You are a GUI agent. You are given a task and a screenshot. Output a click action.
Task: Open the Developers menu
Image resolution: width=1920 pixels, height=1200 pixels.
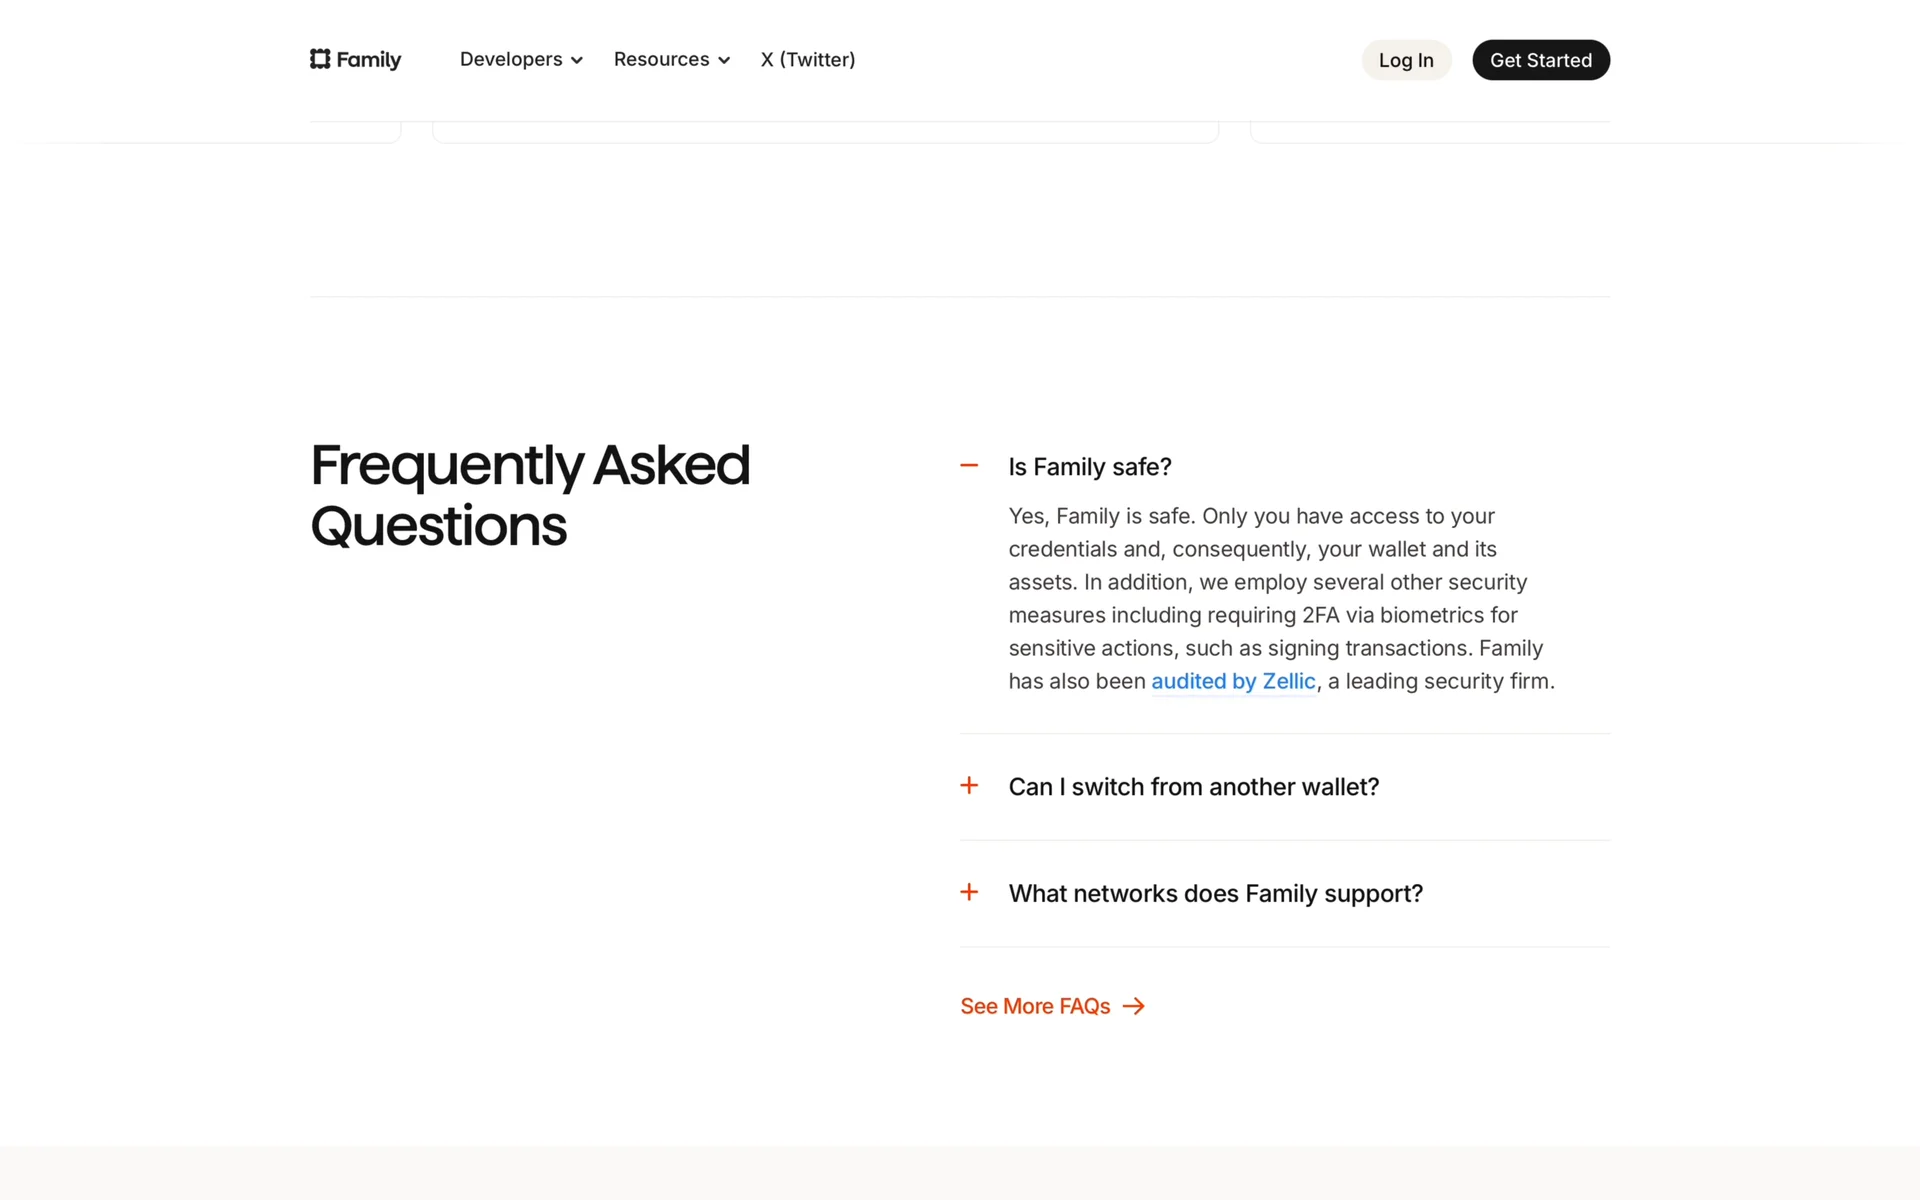coord(511,60)
